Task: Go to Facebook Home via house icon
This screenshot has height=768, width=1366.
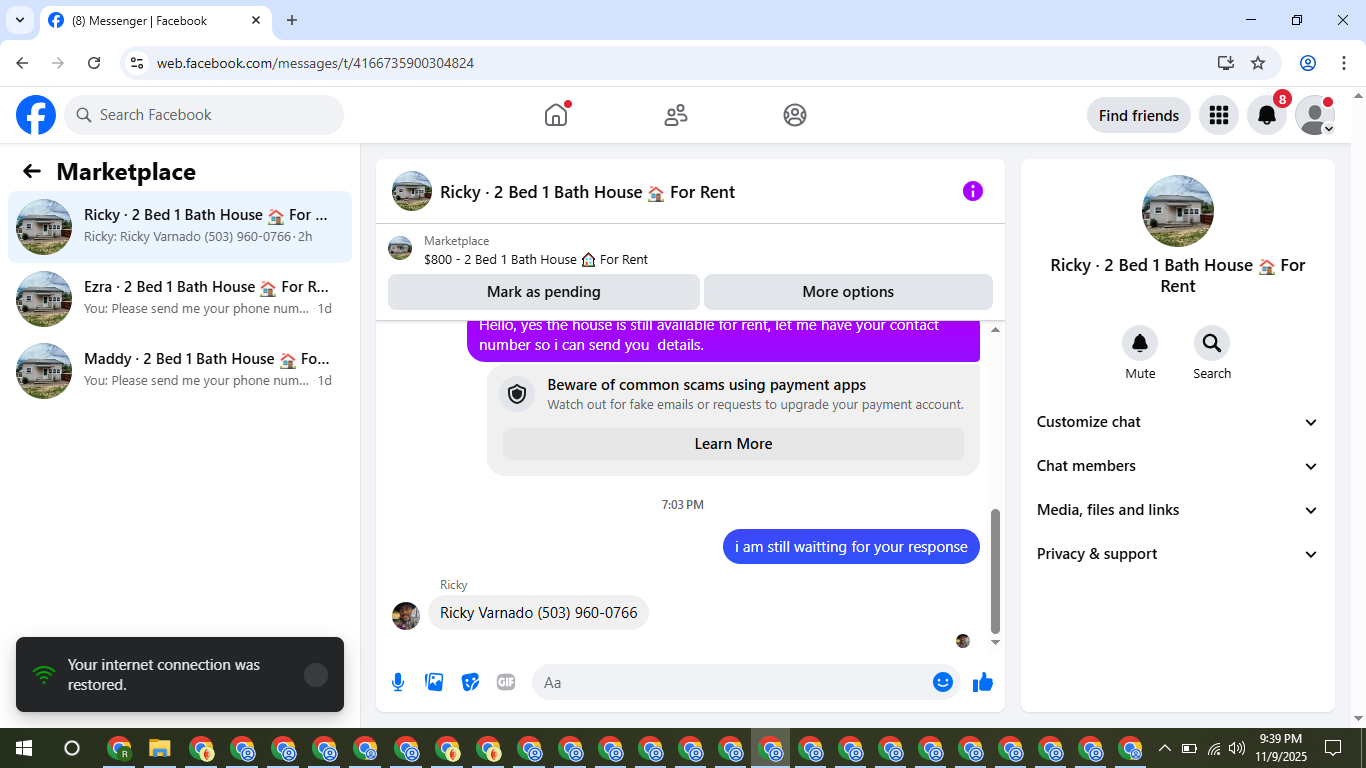Action: tap(556, 115)
